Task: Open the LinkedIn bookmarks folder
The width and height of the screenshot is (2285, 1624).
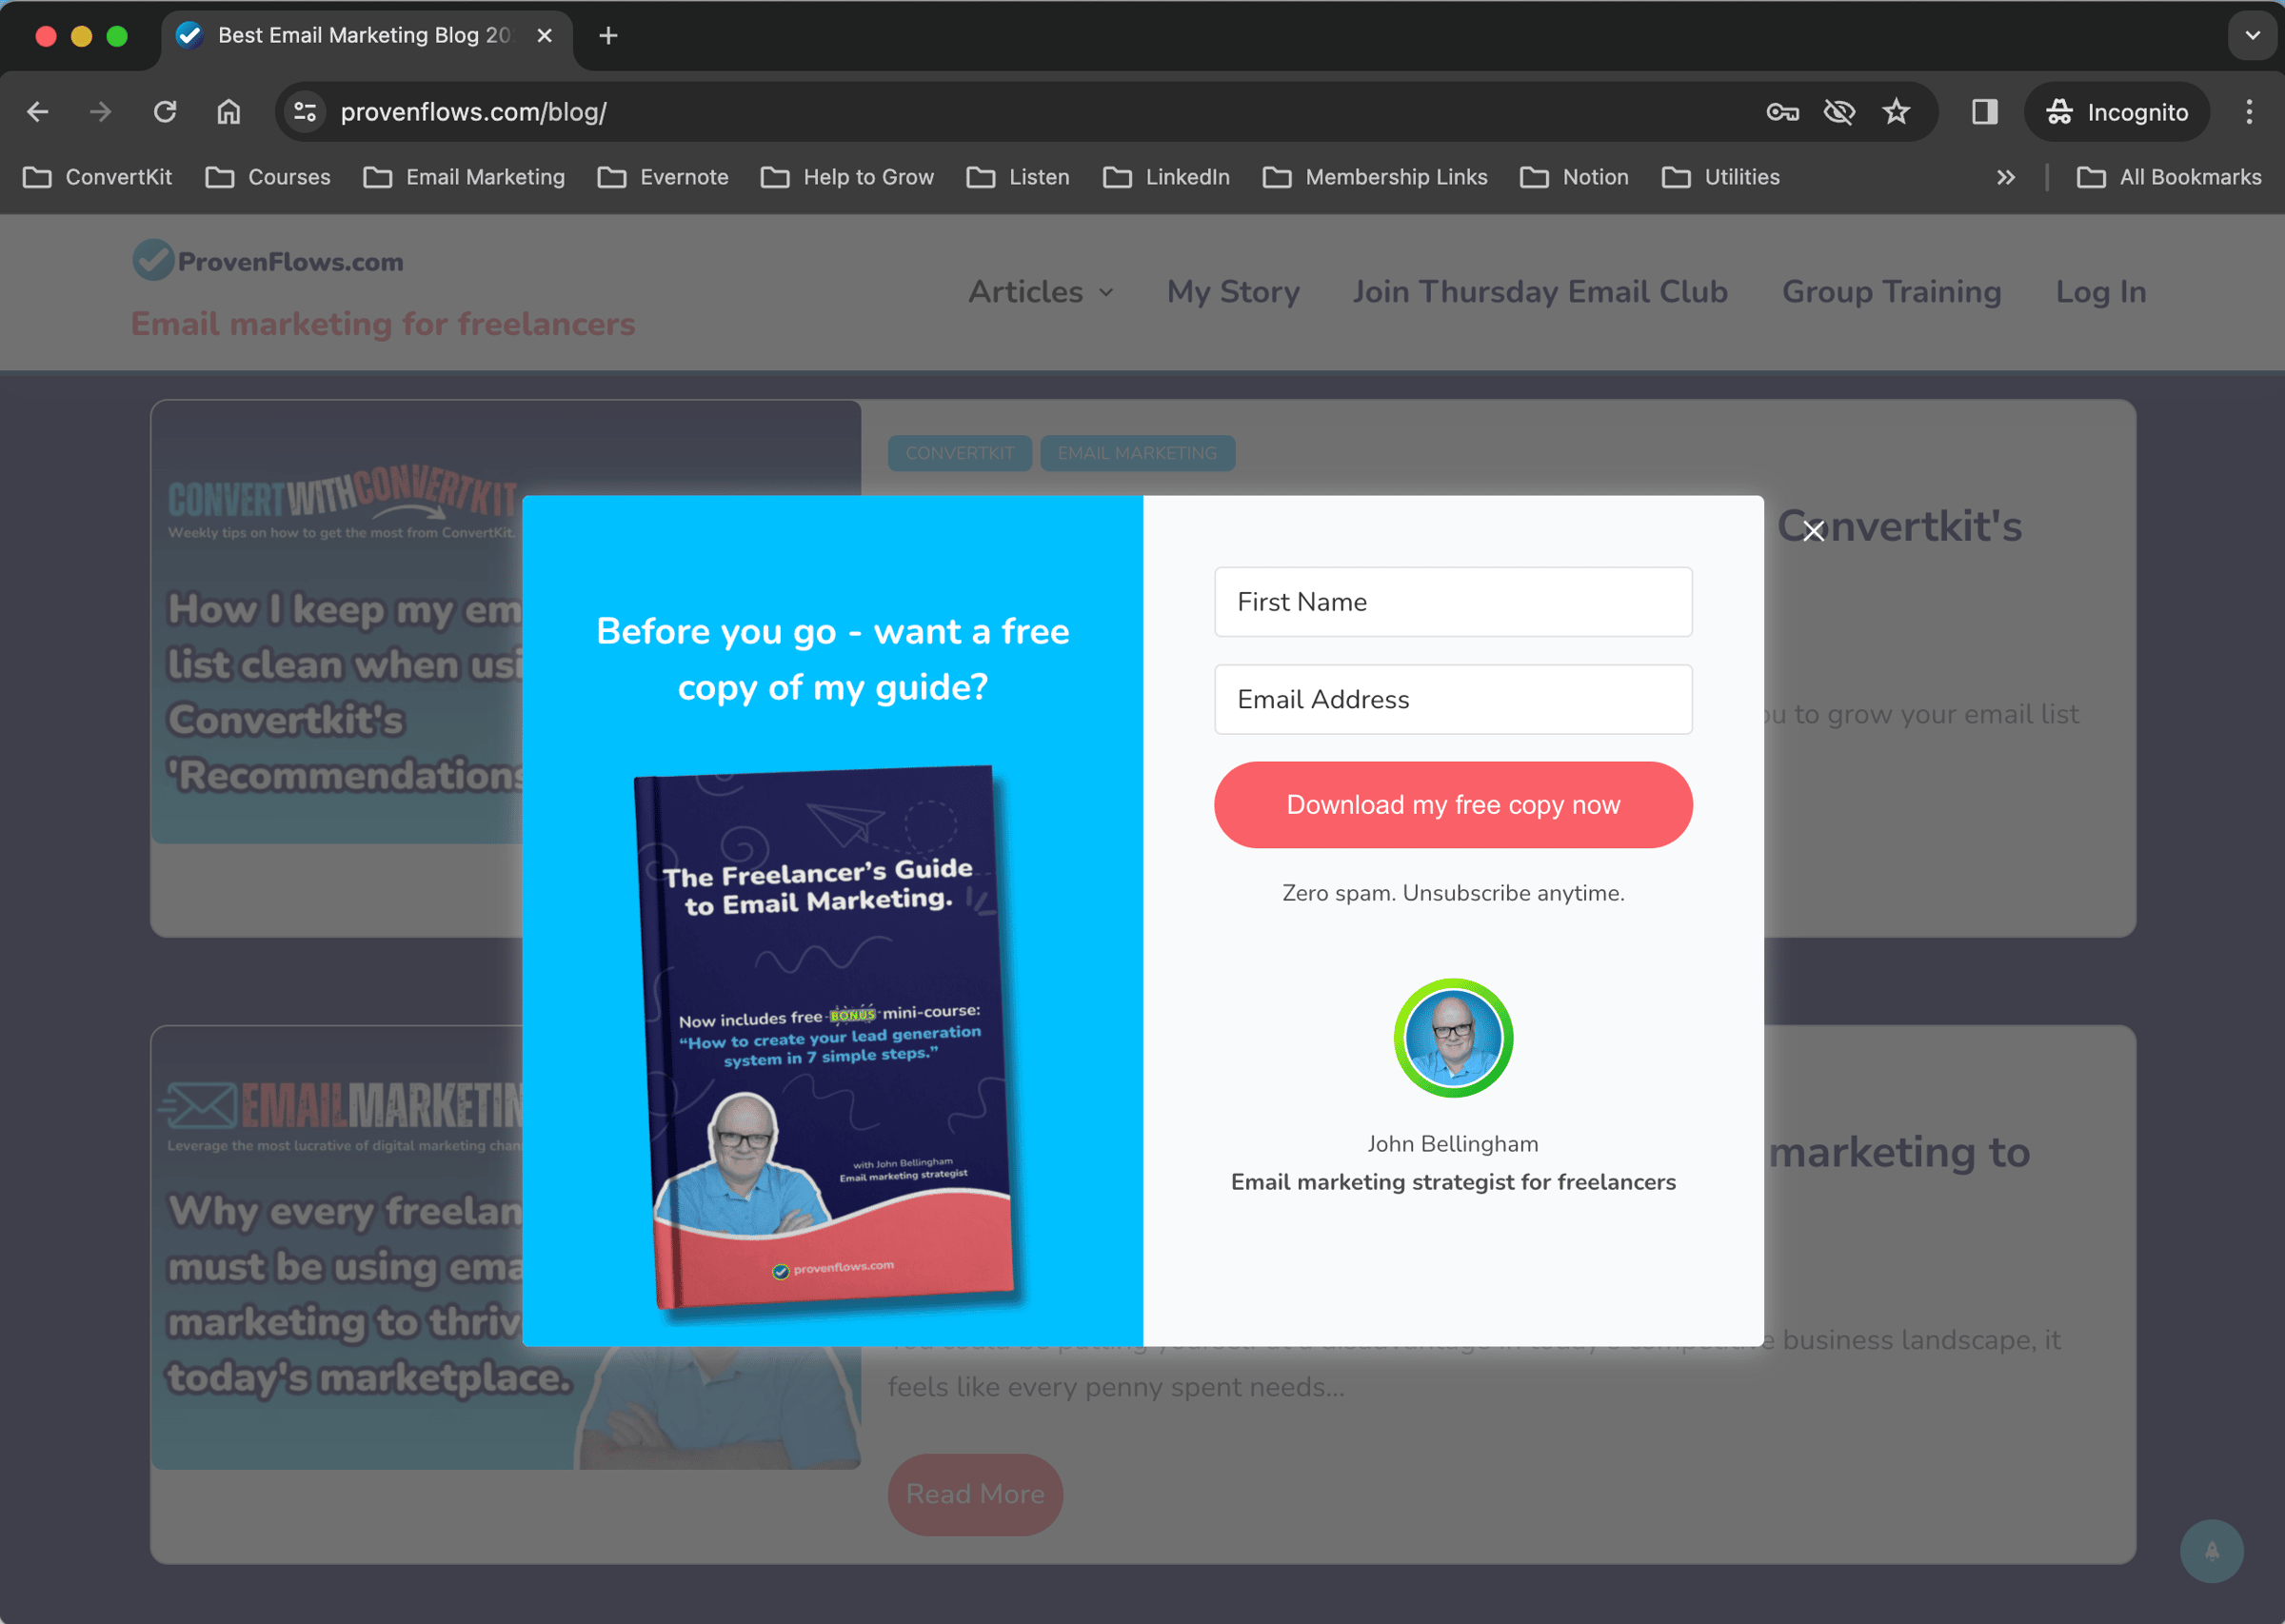Action: click(1167, 177)
